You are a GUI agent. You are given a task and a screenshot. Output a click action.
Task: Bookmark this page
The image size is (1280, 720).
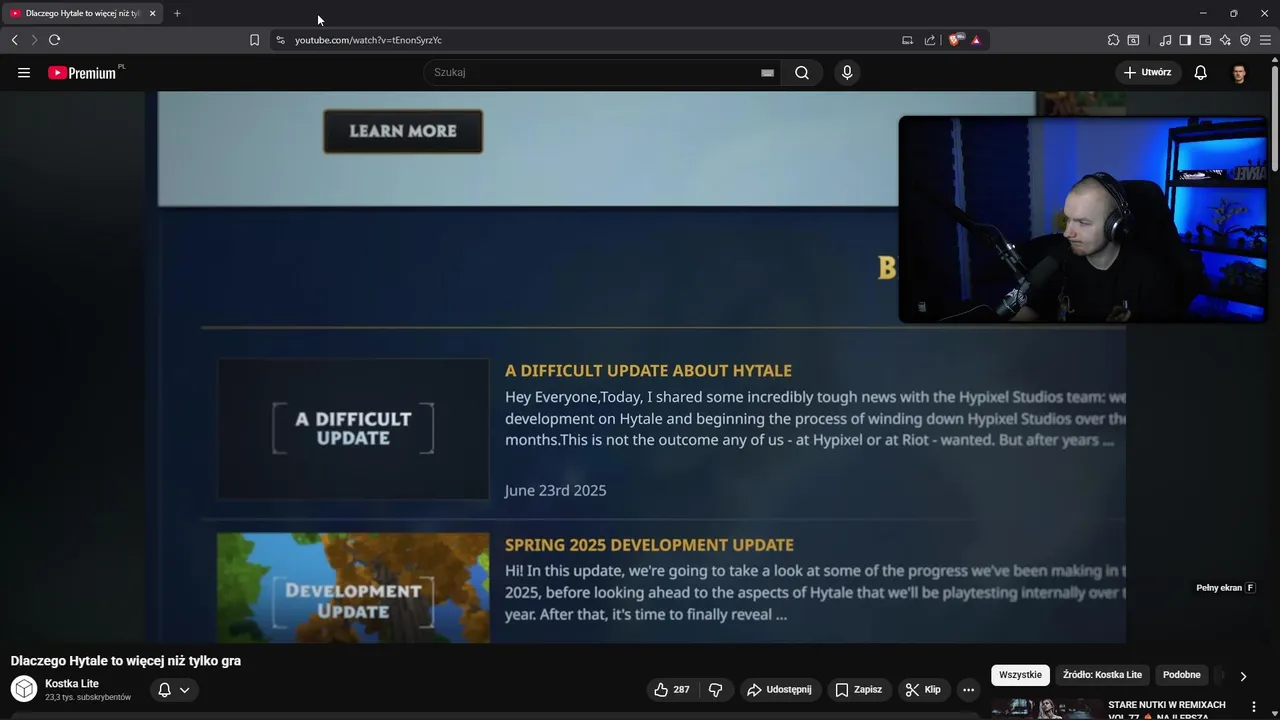coord(254,40)
